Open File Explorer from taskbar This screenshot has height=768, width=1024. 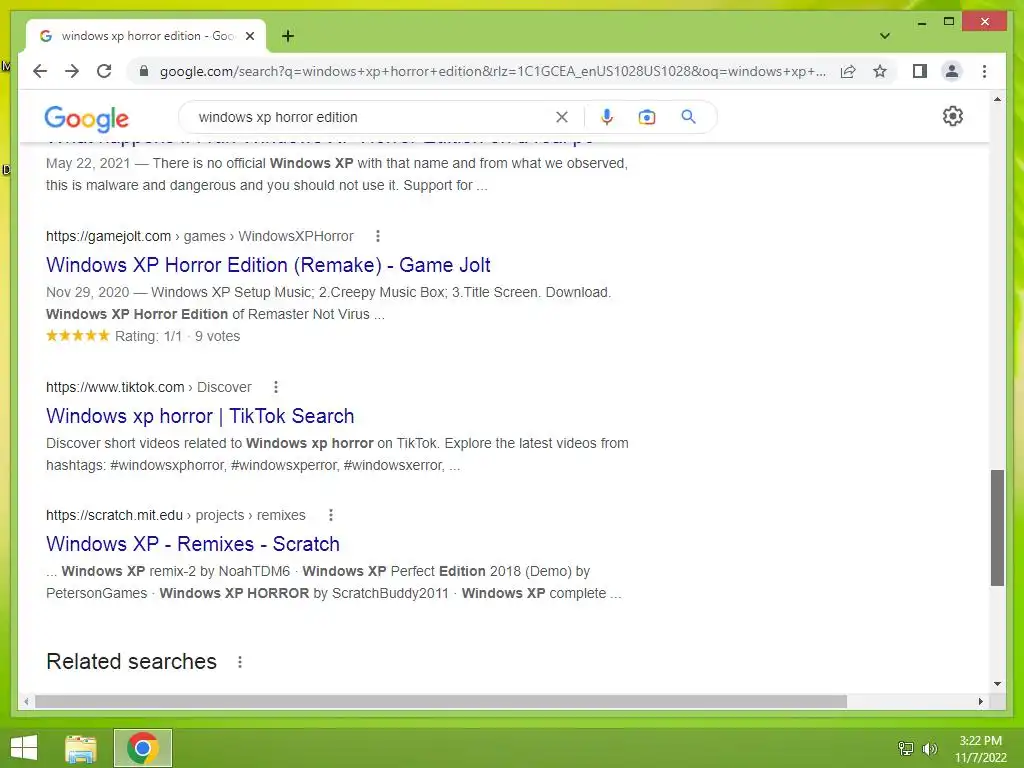(81, 748)
